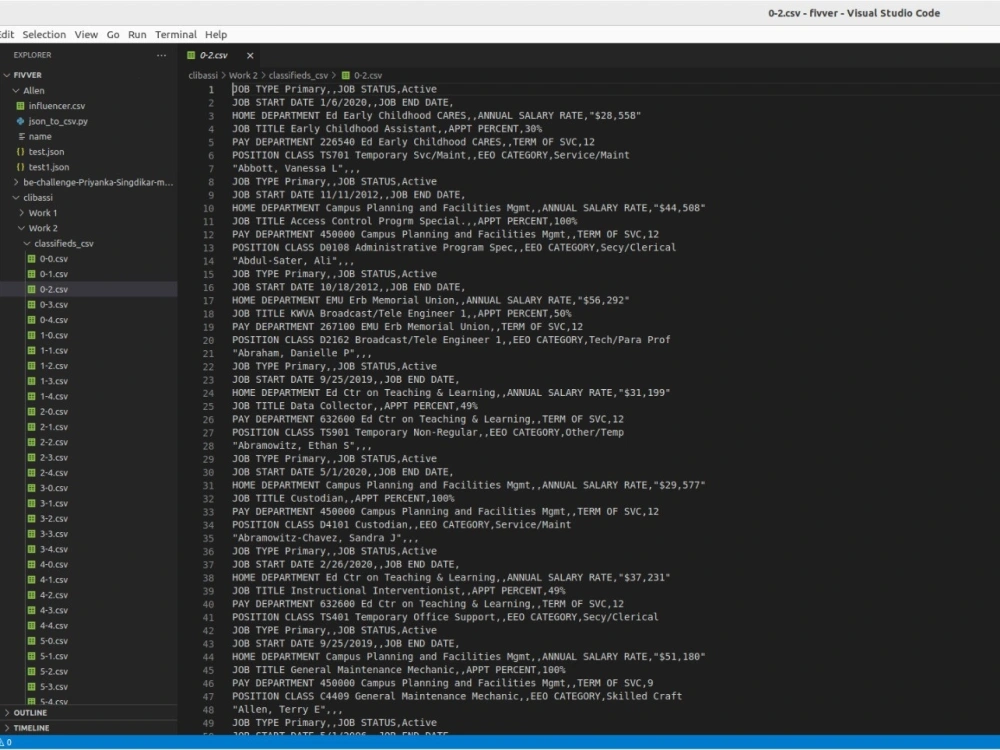Click line number 14 in the gutter

click(x=209, y=261)
